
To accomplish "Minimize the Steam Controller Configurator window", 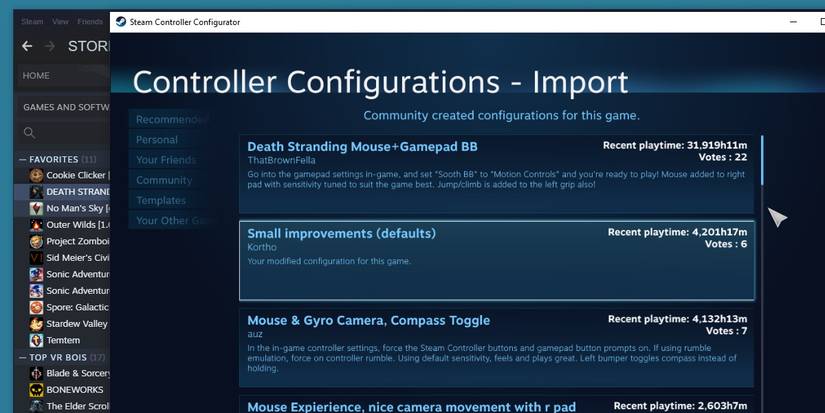I will [x=793, y=22].
